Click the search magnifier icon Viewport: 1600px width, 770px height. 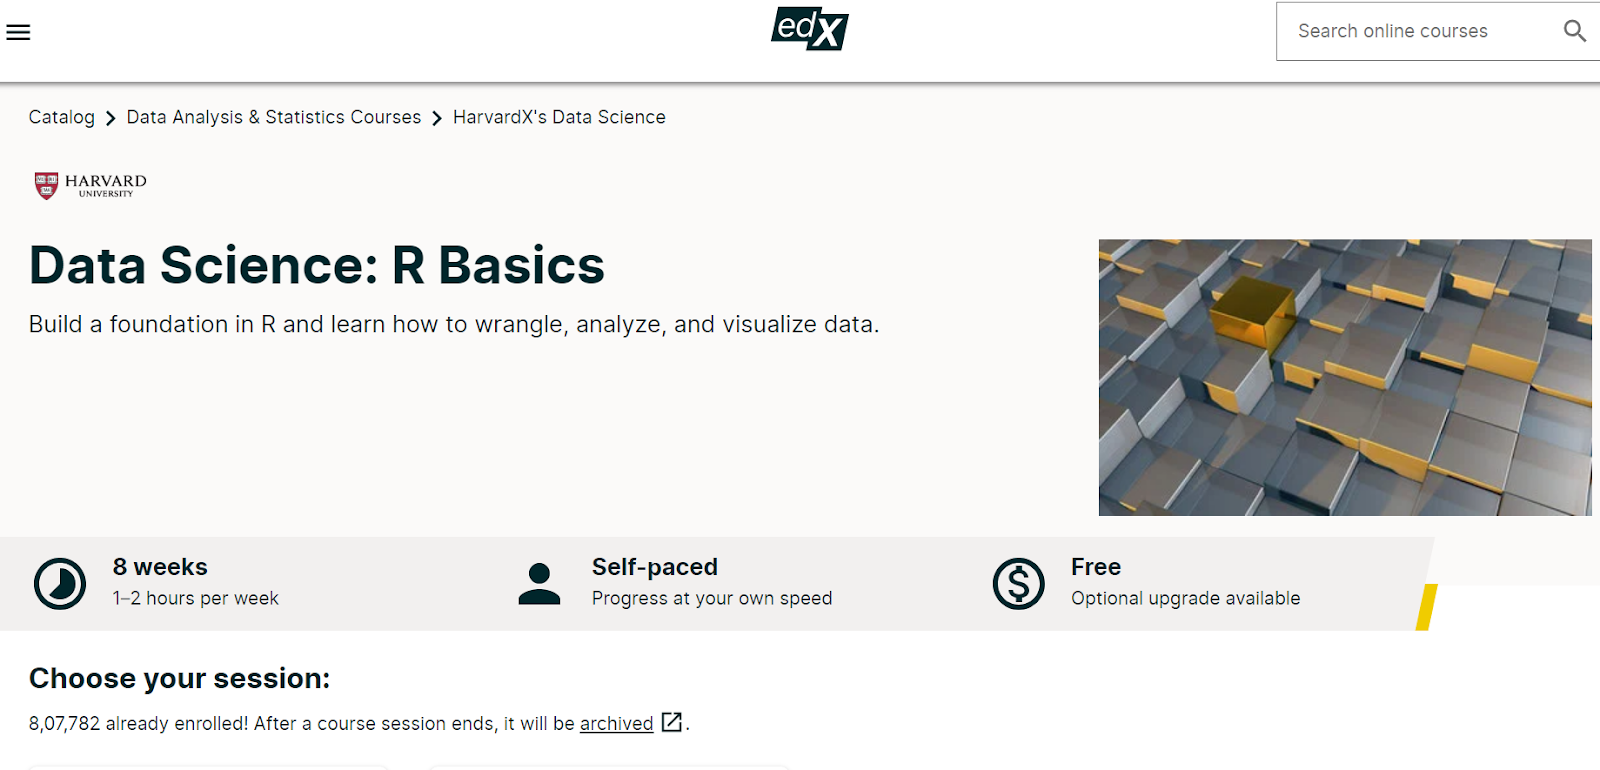(x=1574, y=31)
